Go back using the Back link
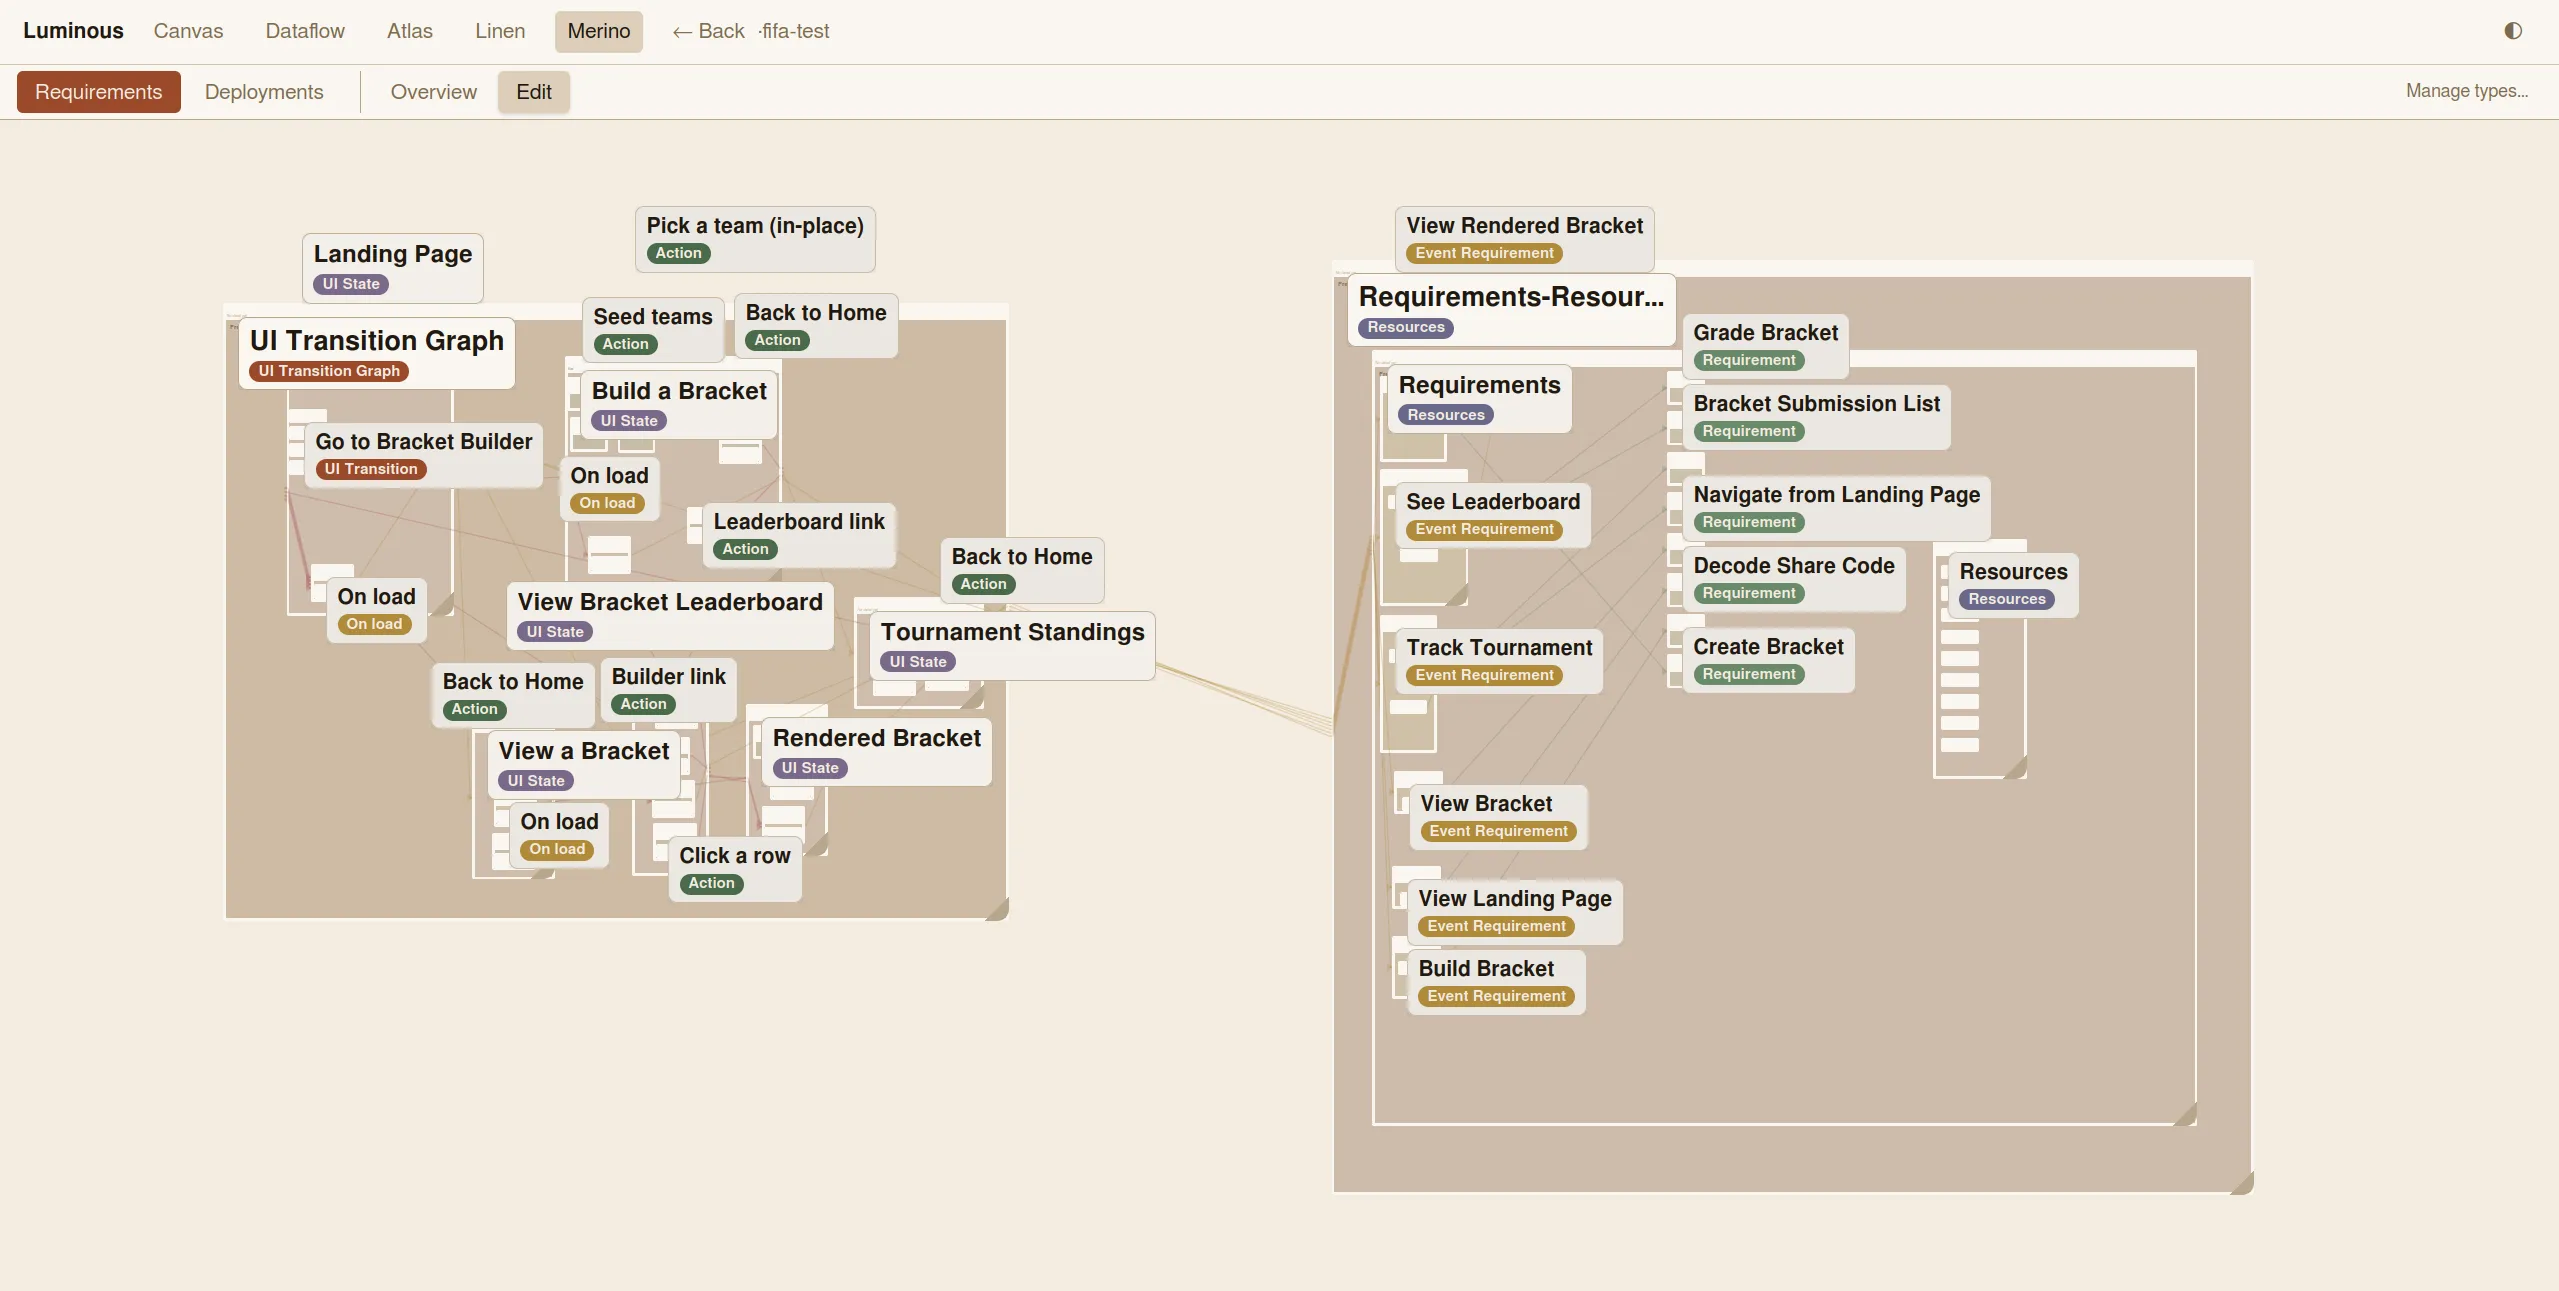Viewport: 2559px width, 1291px height. 708,31
